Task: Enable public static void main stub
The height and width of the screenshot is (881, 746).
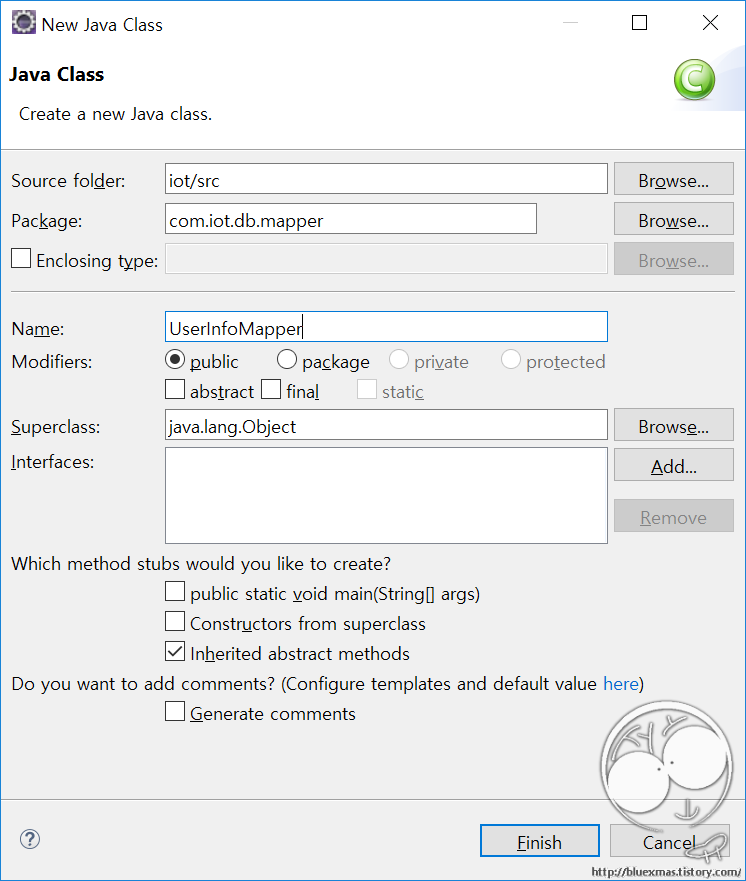Action: click(175, 591)
